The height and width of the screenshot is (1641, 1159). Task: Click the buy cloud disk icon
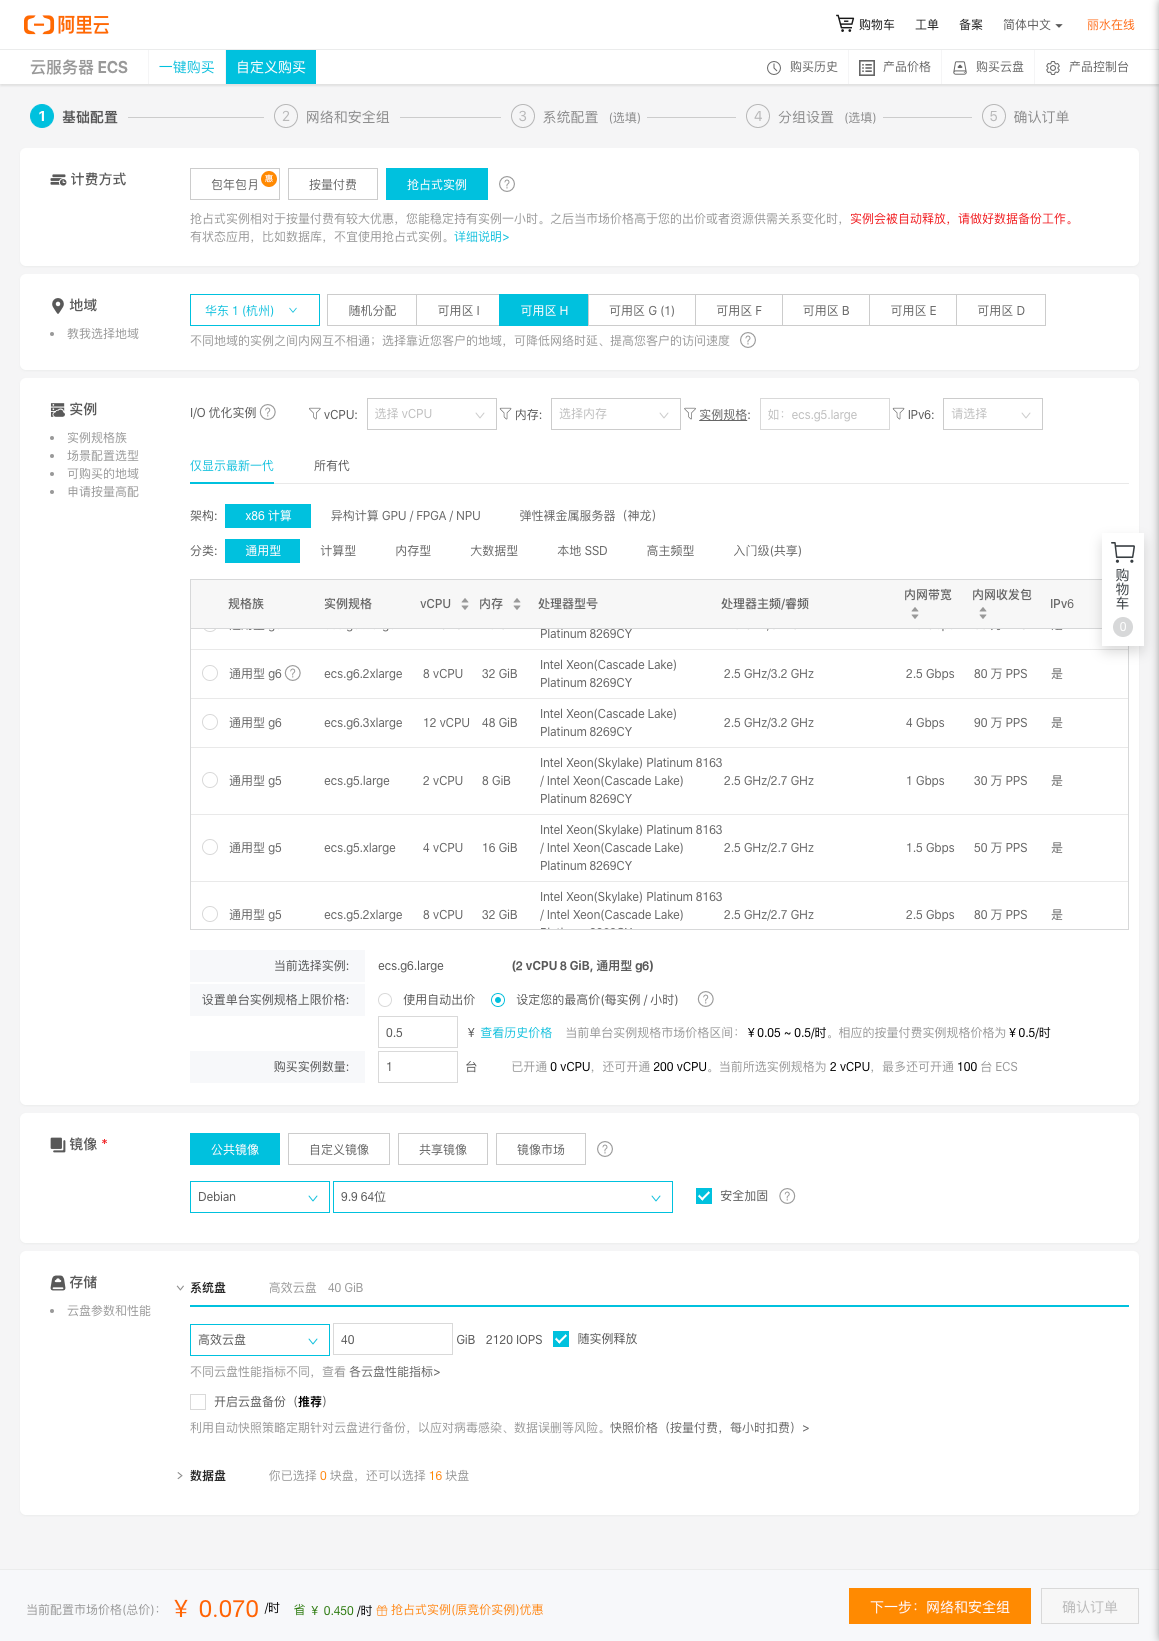tap(960, 68)
